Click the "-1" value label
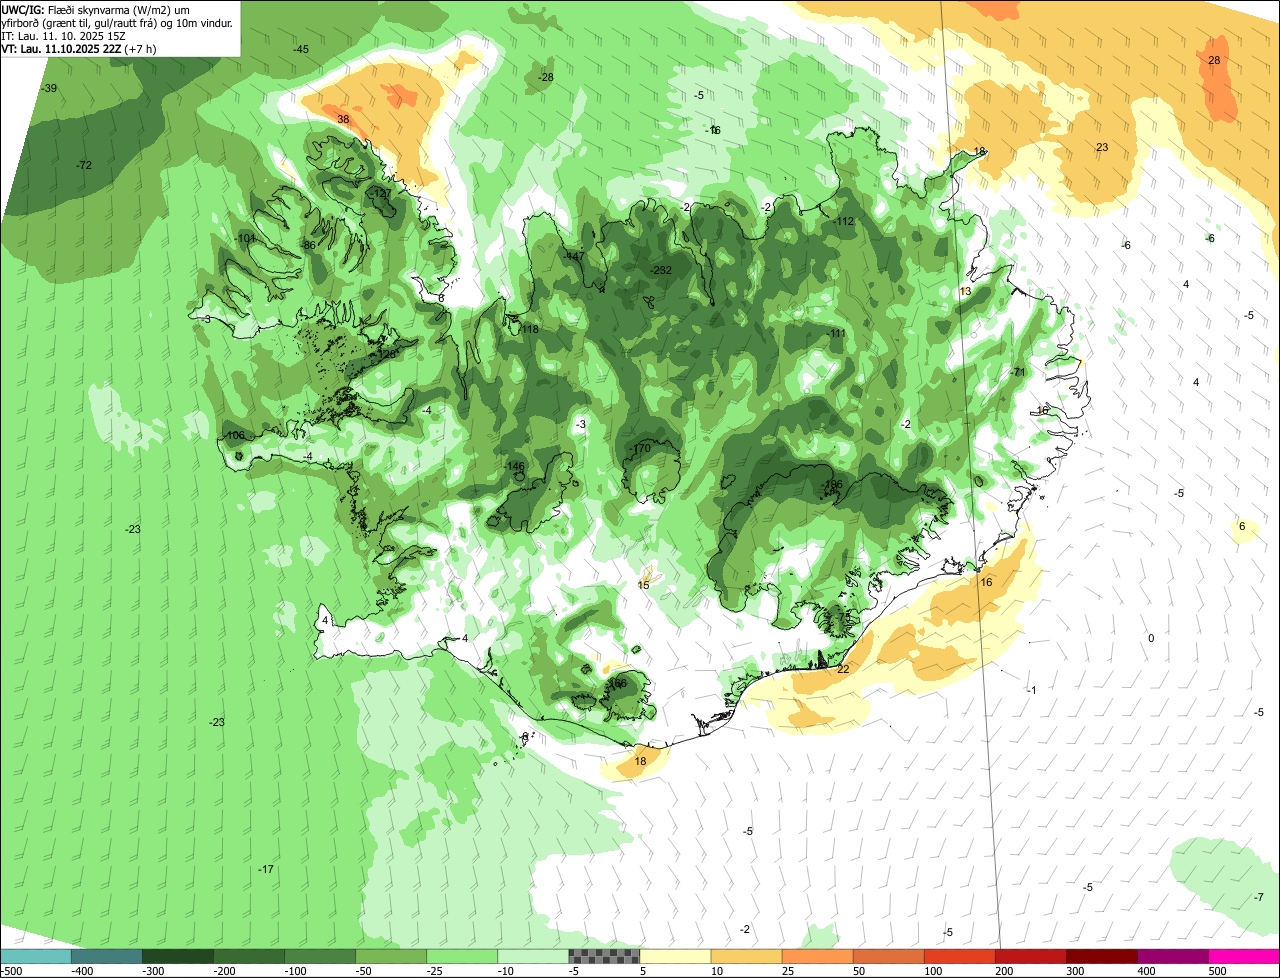 1032,690
